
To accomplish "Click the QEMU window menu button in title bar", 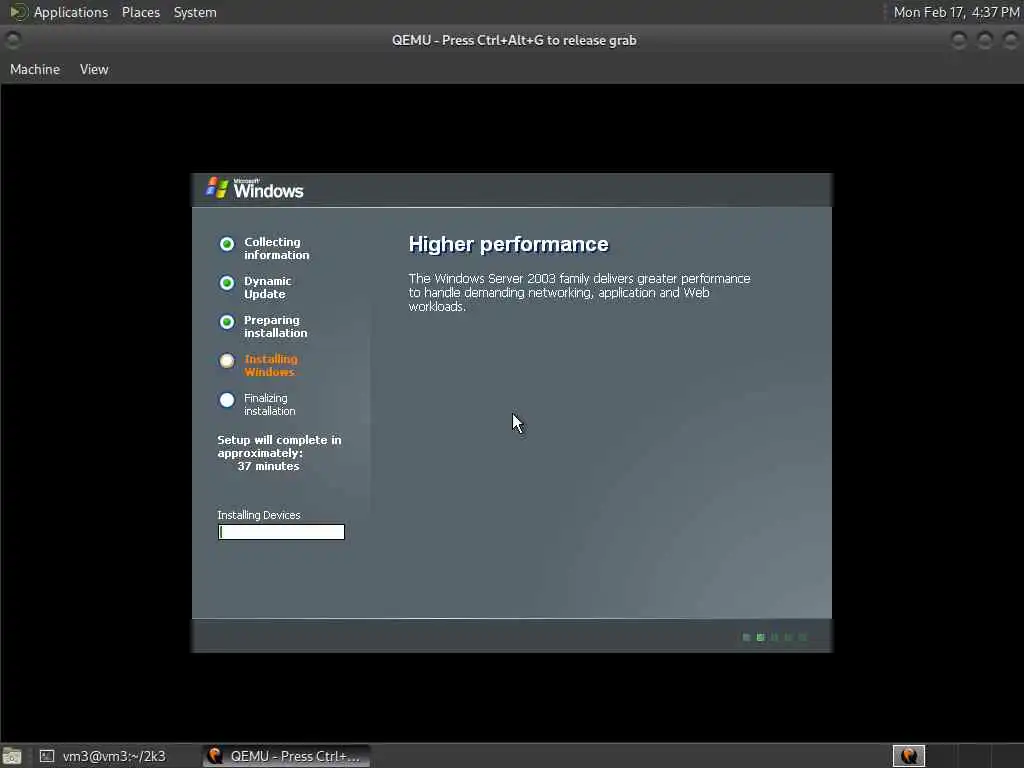I will pyautogui.click(x=12, y=40).
